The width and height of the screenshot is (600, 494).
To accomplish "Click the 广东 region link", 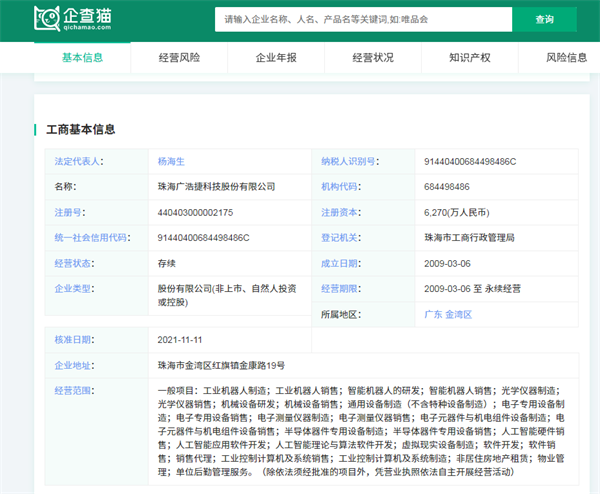I will coord(435,314).
